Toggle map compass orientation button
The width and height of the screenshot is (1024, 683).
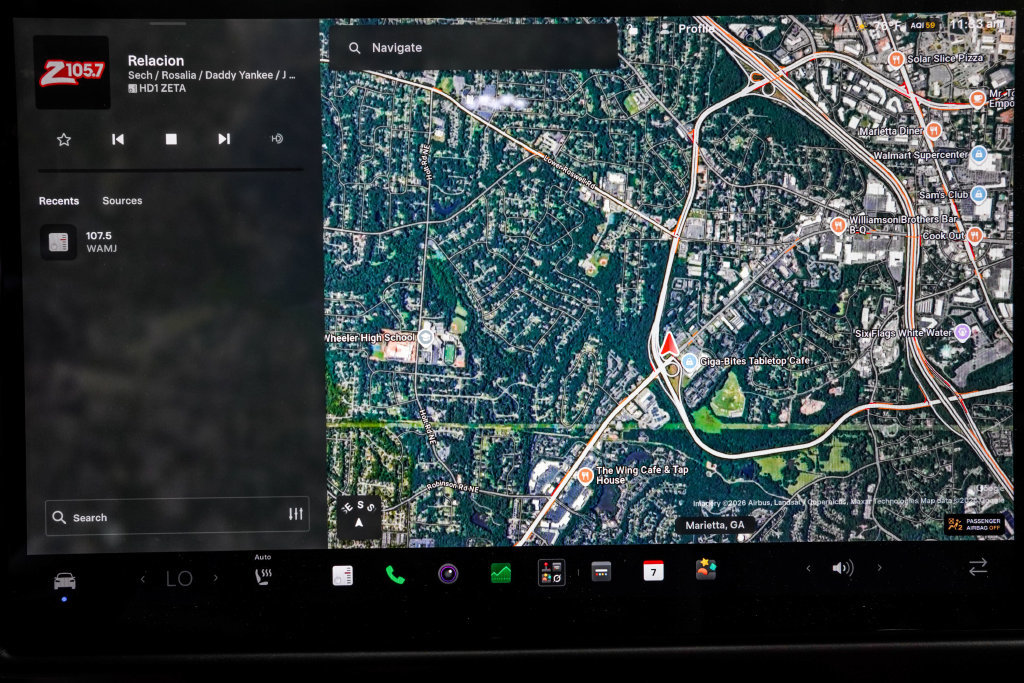359,516
